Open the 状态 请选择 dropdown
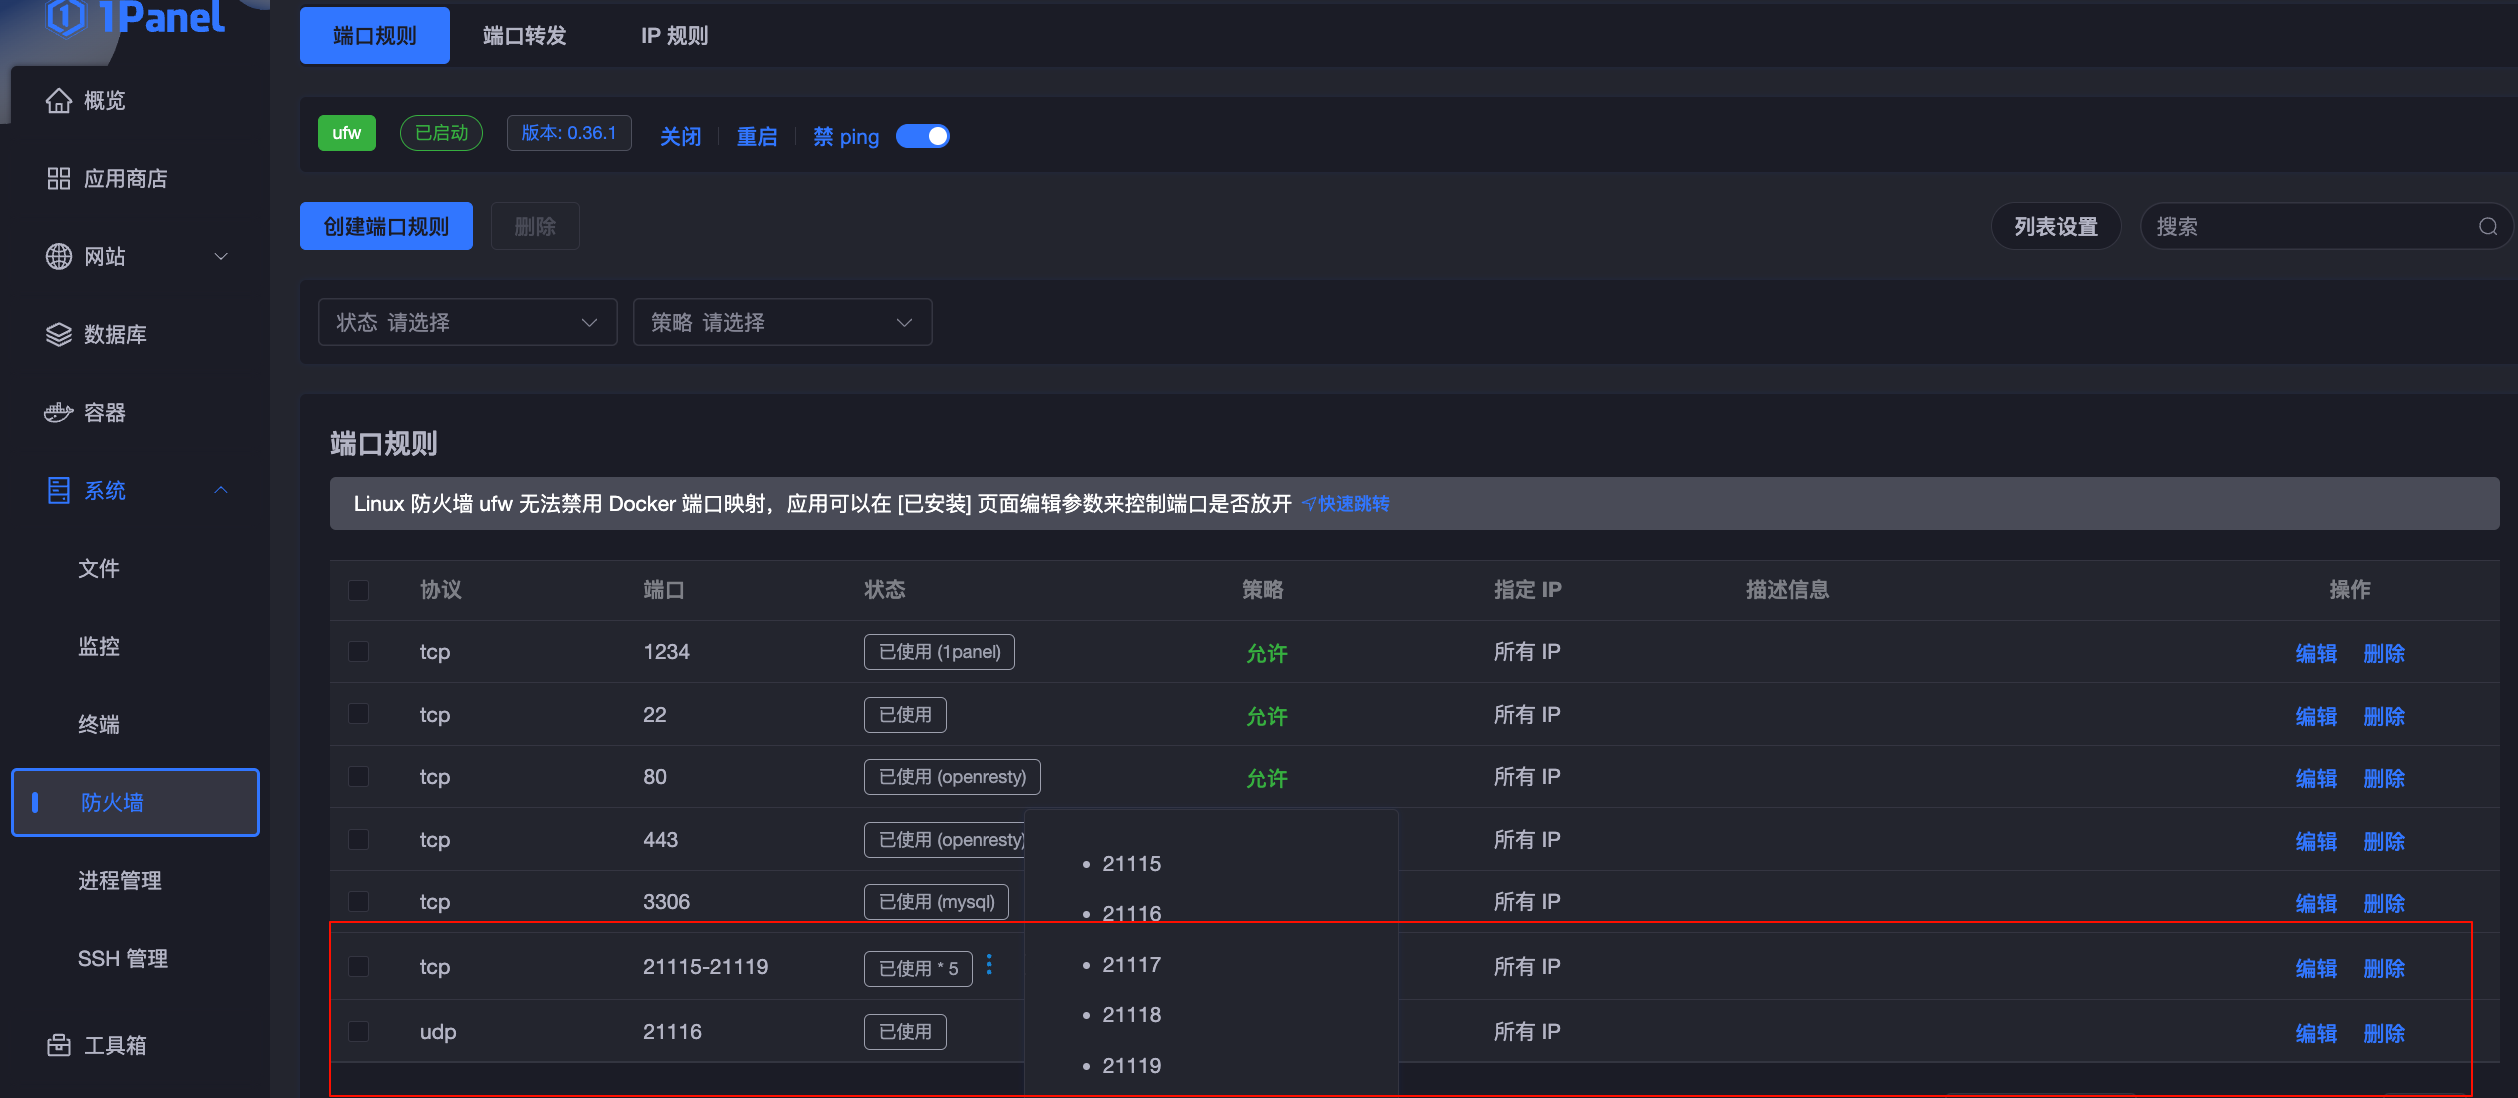 [x=468, y=322]
